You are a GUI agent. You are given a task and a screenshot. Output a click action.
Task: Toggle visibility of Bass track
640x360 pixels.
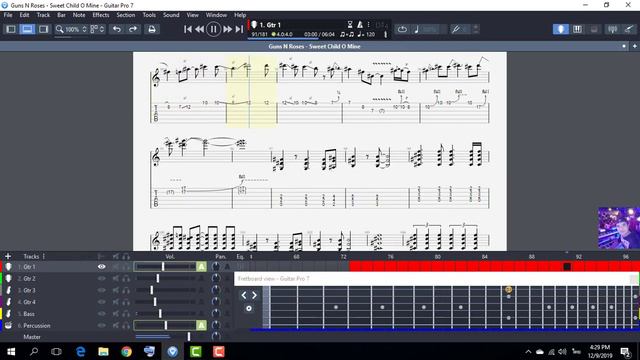coord(101,314)
